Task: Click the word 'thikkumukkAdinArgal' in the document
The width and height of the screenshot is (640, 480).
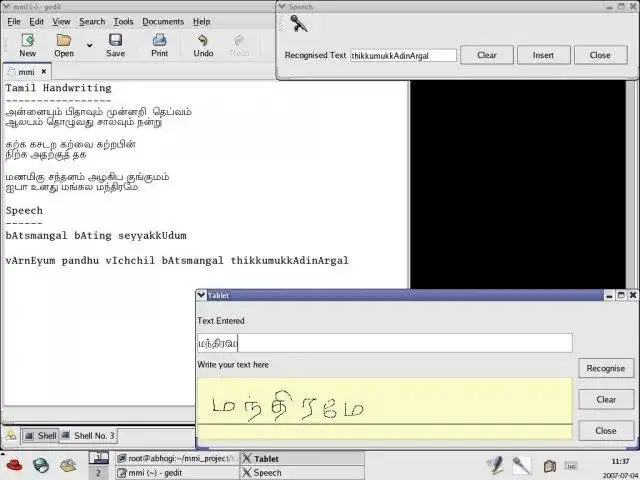Action: click(289, 260)
